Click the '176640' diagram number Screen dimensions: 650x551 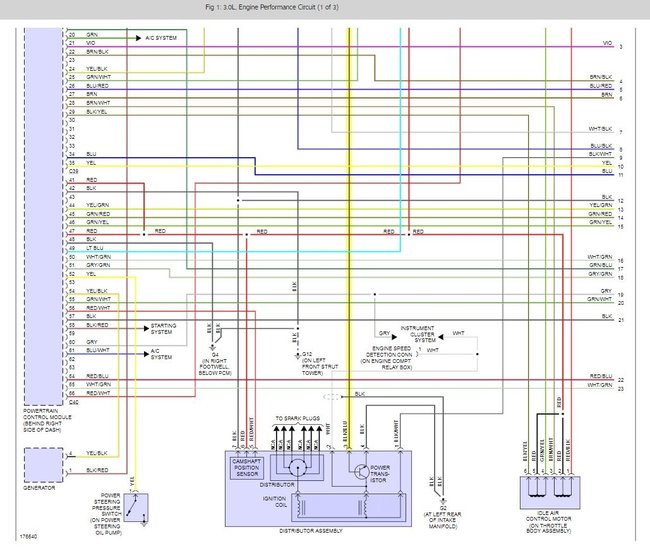point(28,536)
